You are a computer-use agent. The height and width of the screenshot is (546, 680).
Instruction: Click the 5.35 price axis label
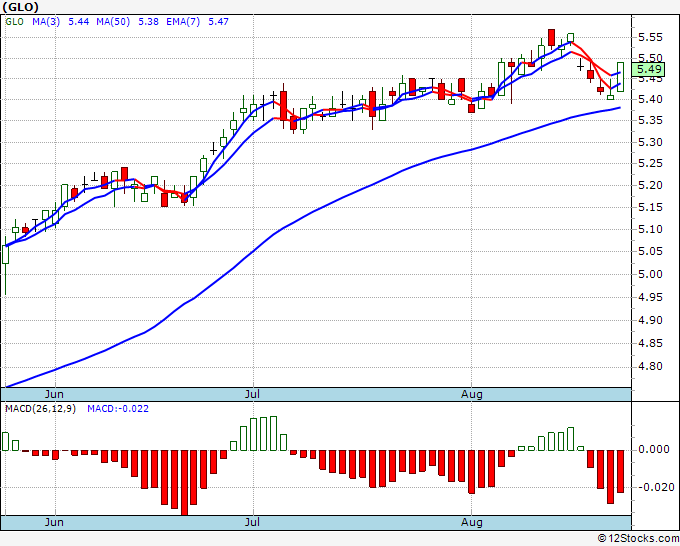tap(651, 120)
